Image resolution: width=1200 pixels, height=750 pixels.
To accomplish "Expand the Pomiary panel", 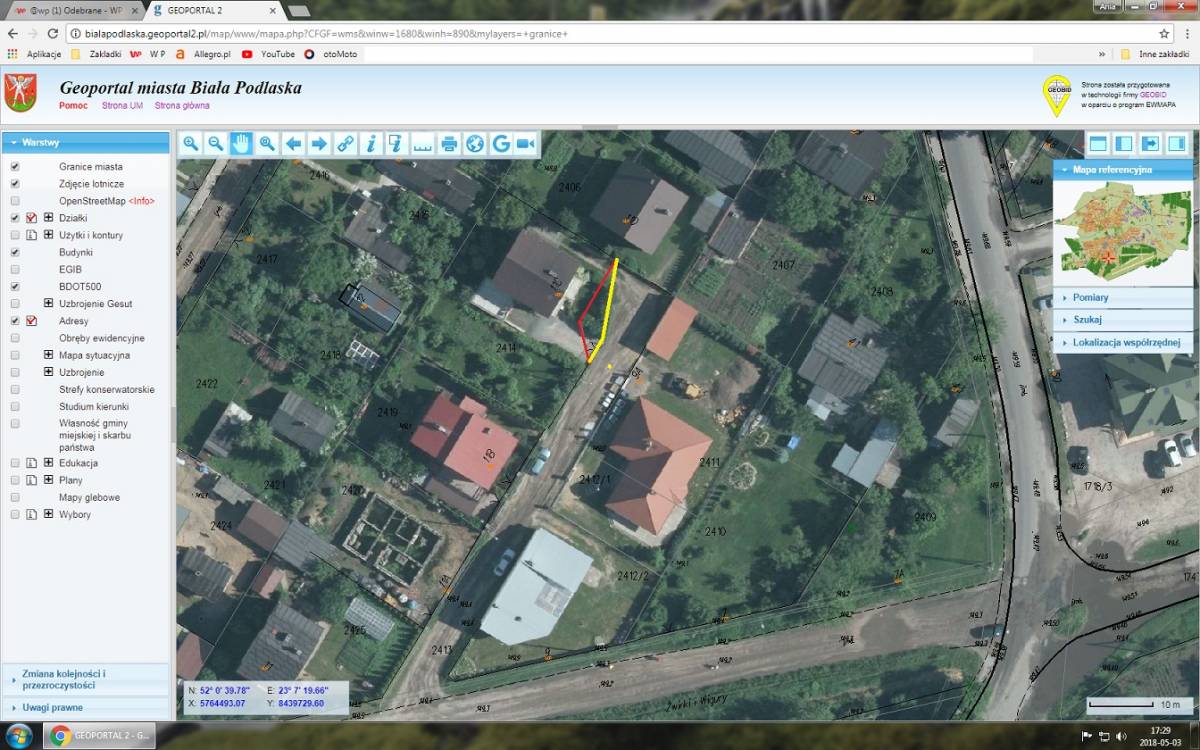I will [x=1090, y=298].
